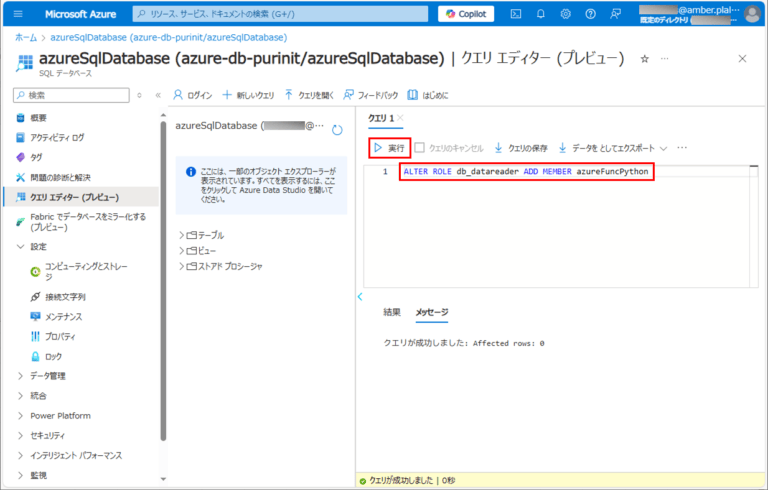Click into the sidebar 検索 field
Screen dimensions: 768x490
tap(75, 95)
